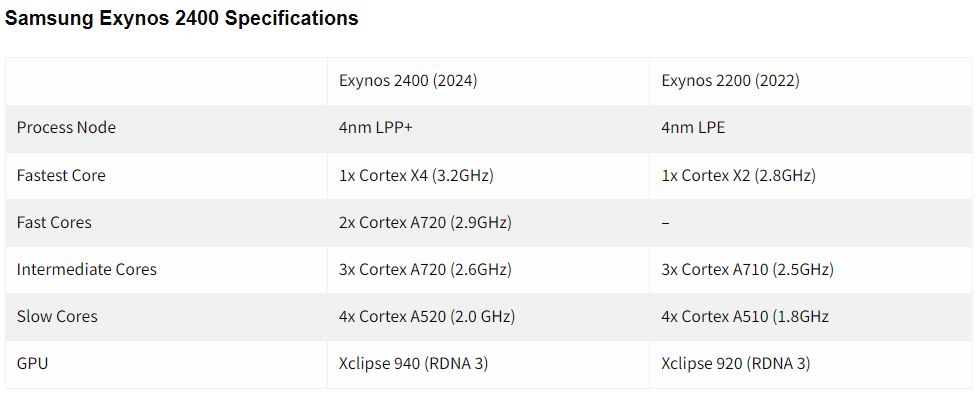Screen dimensions: 980x400
Task: Select the Exynos 2400 (2024) column header
Action: pos(408,81)
